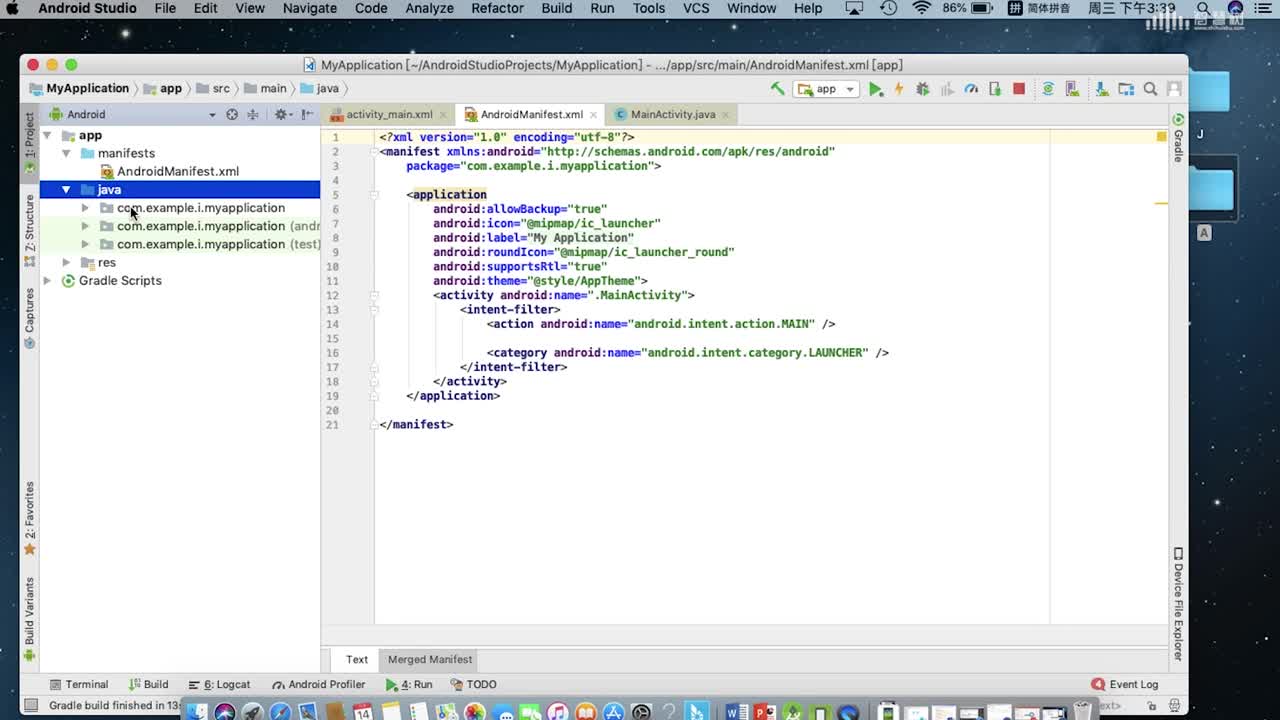Click the MyApplication breadcrumb
This screenshot has height=720, width=1280.
(79, 89)
